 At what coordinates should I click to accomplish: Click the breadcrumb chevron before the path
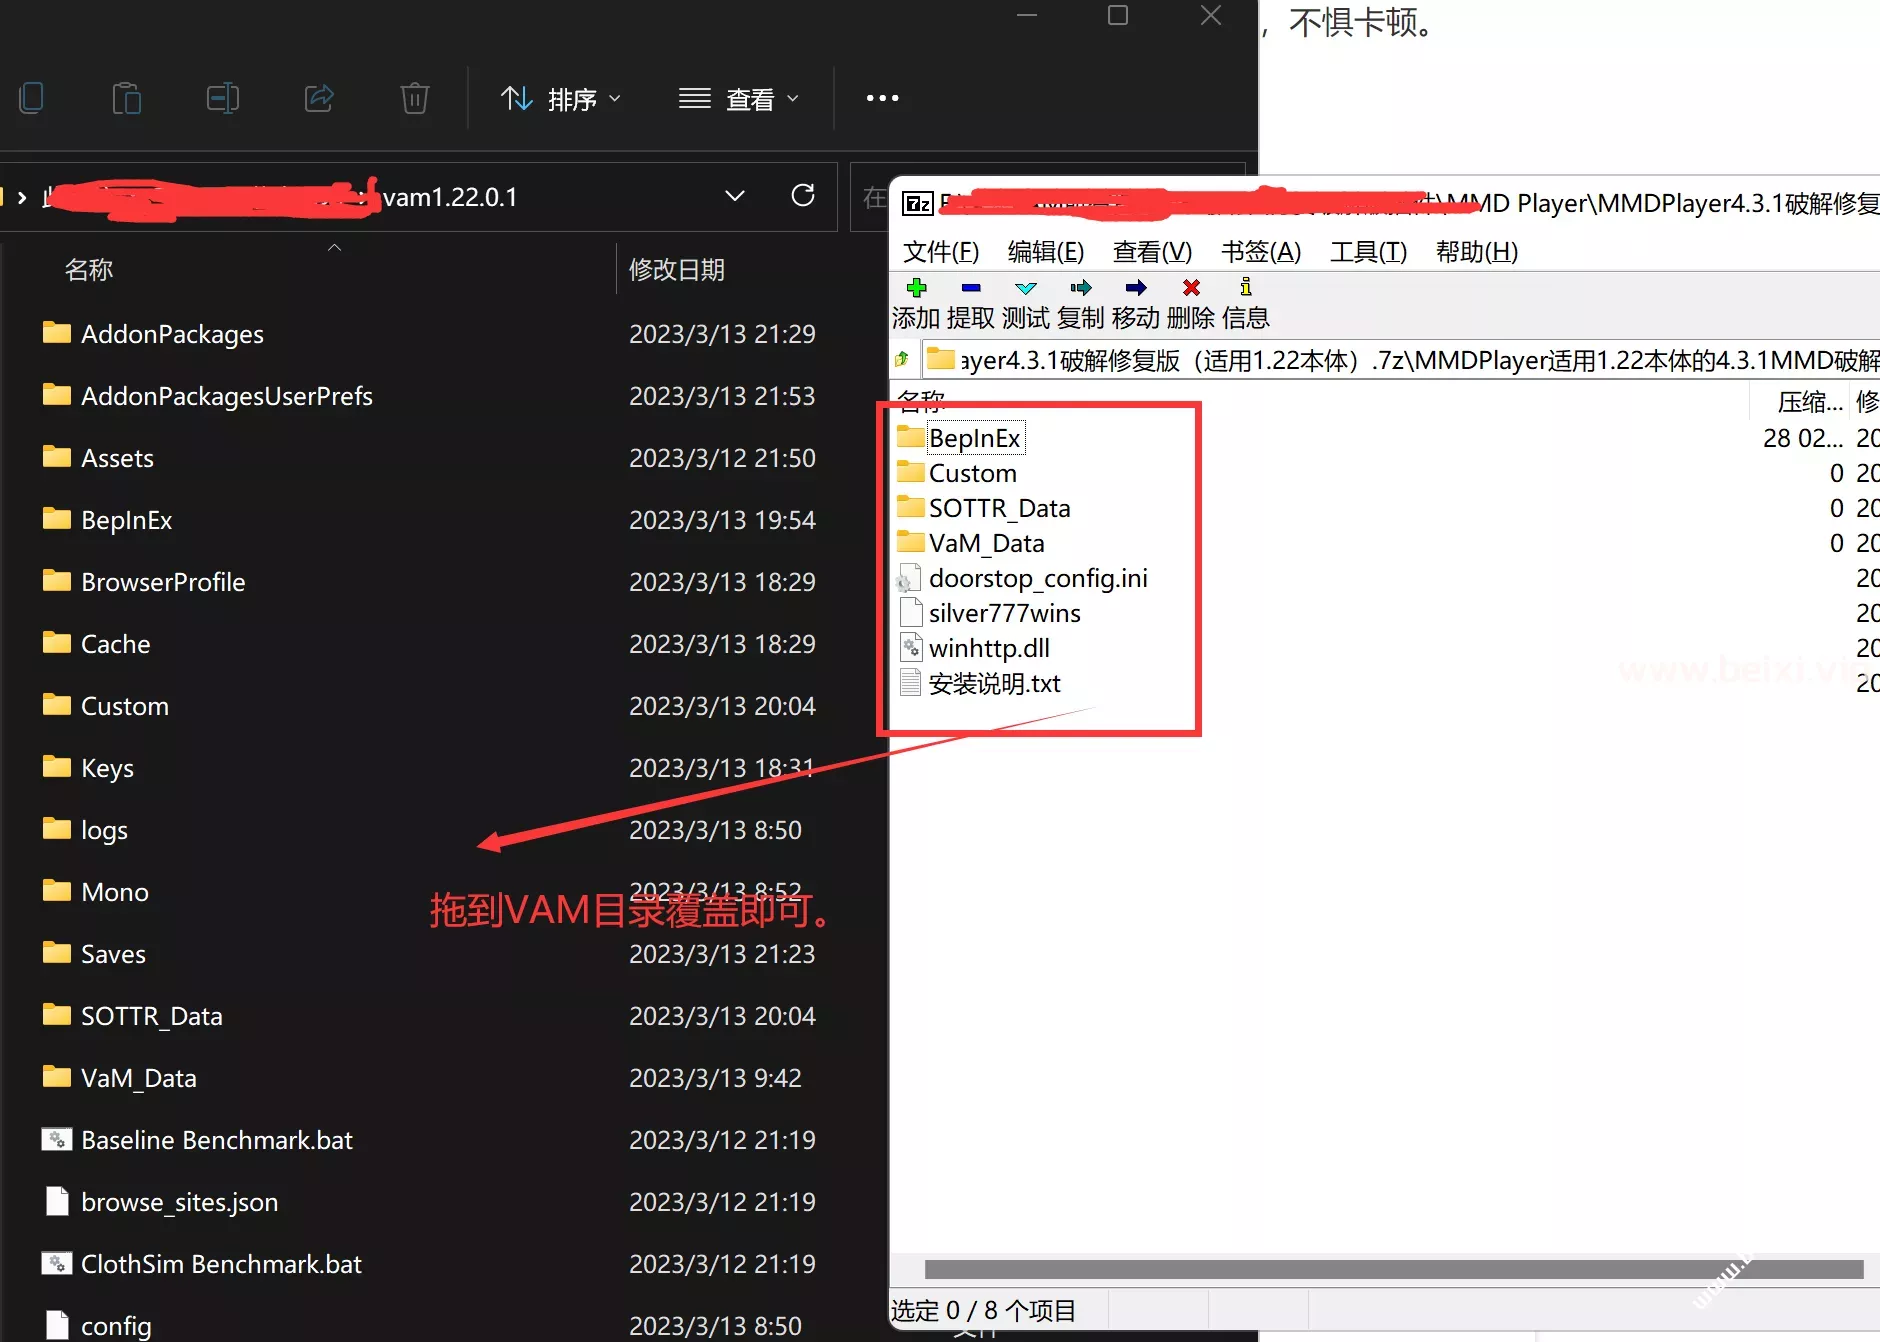pos(22,197)
